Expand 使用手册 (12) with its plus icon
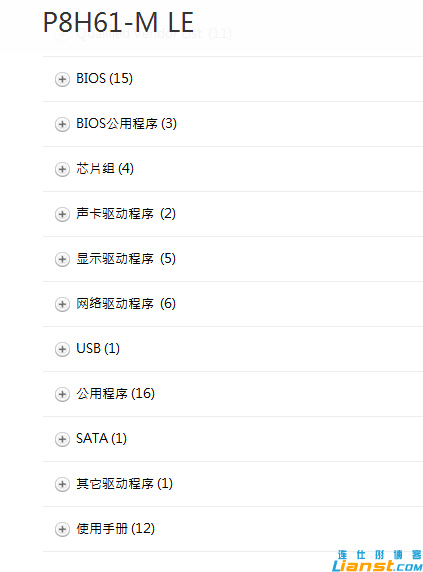 (x=62, y=529)
